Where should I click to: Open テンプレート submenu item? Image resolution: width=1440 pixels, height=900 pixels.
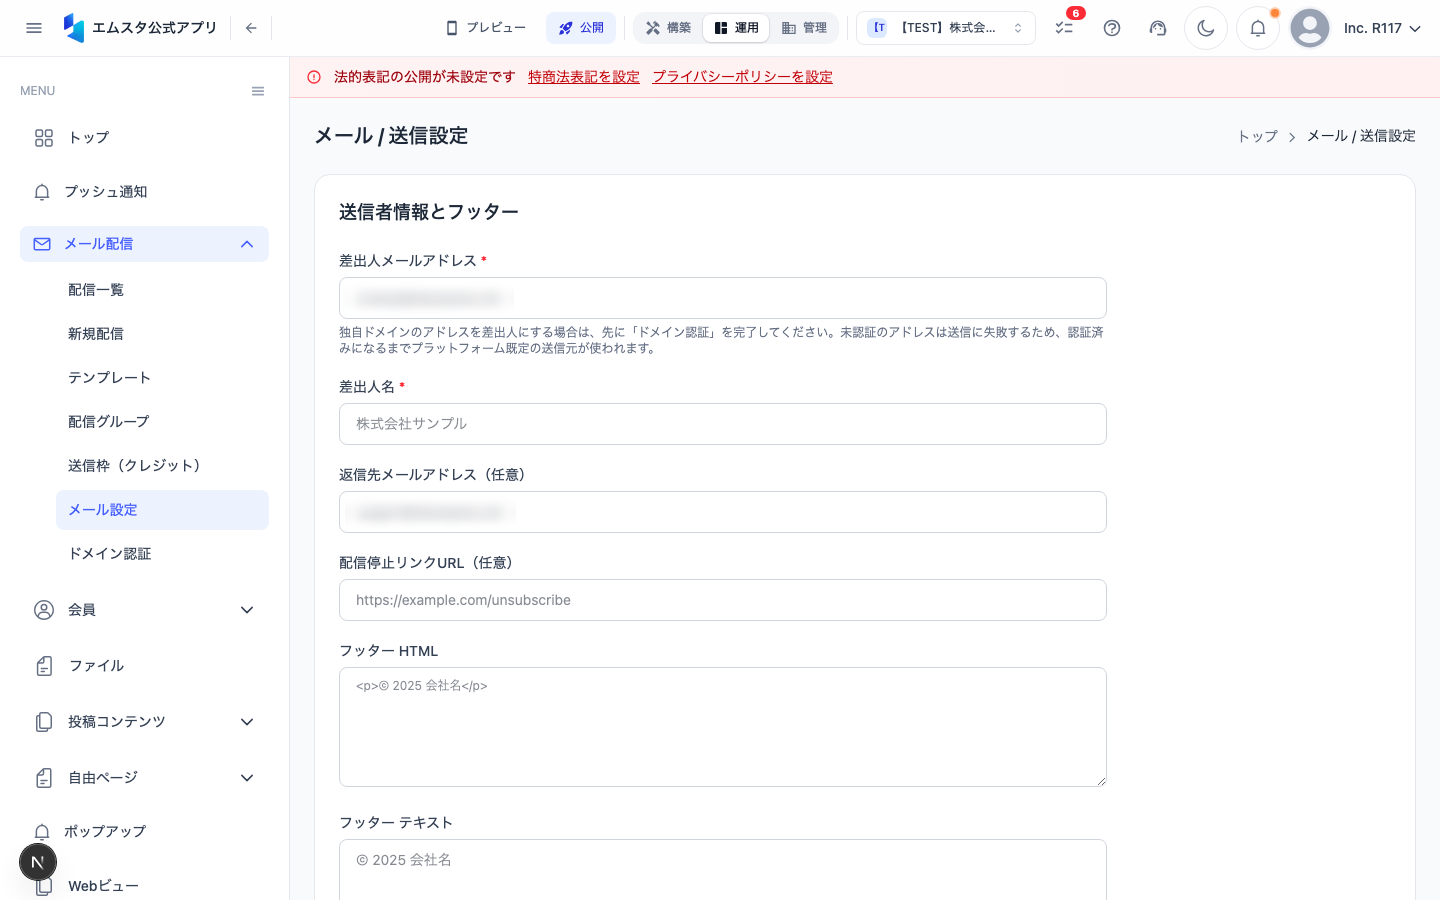click(162, 378)
